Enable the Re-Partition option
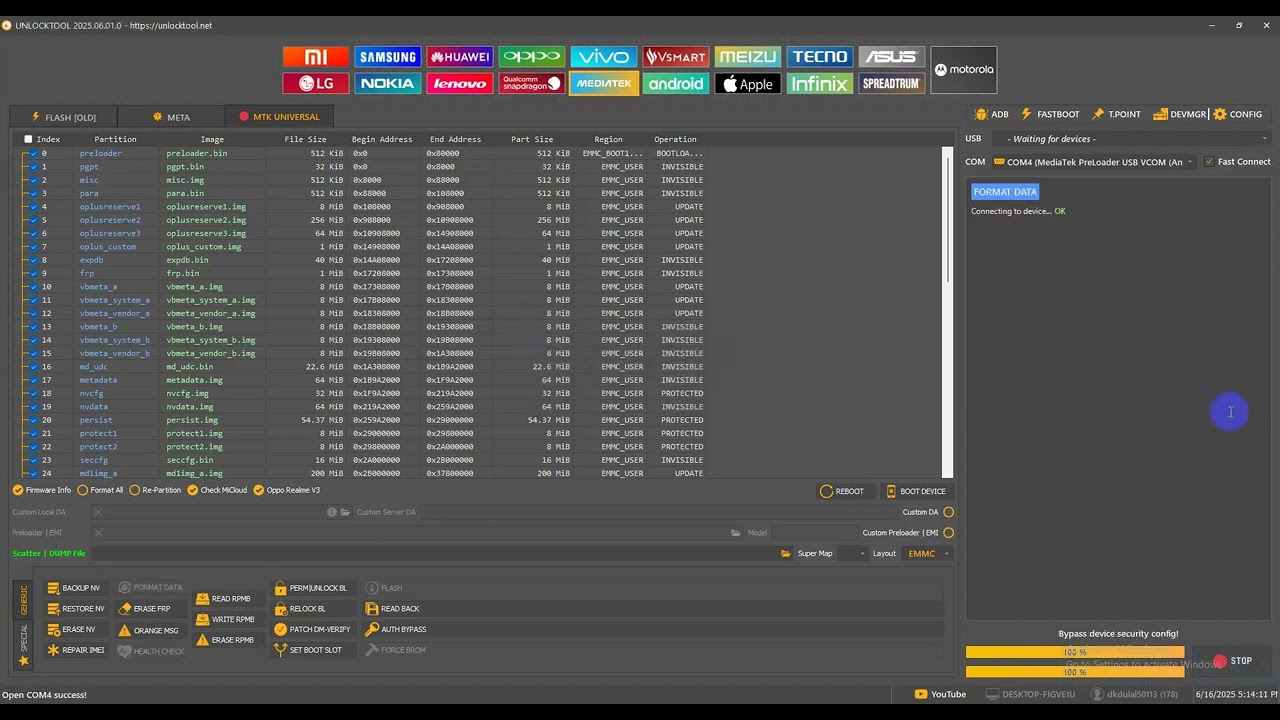 [155, 490]
